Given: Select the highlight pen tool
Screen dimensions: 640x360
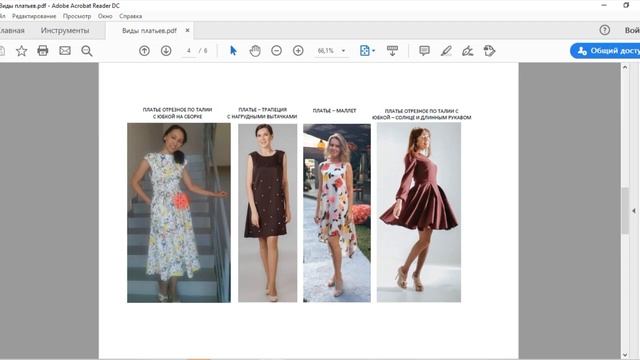Looking at the screenshot, I should click(446, 51).
